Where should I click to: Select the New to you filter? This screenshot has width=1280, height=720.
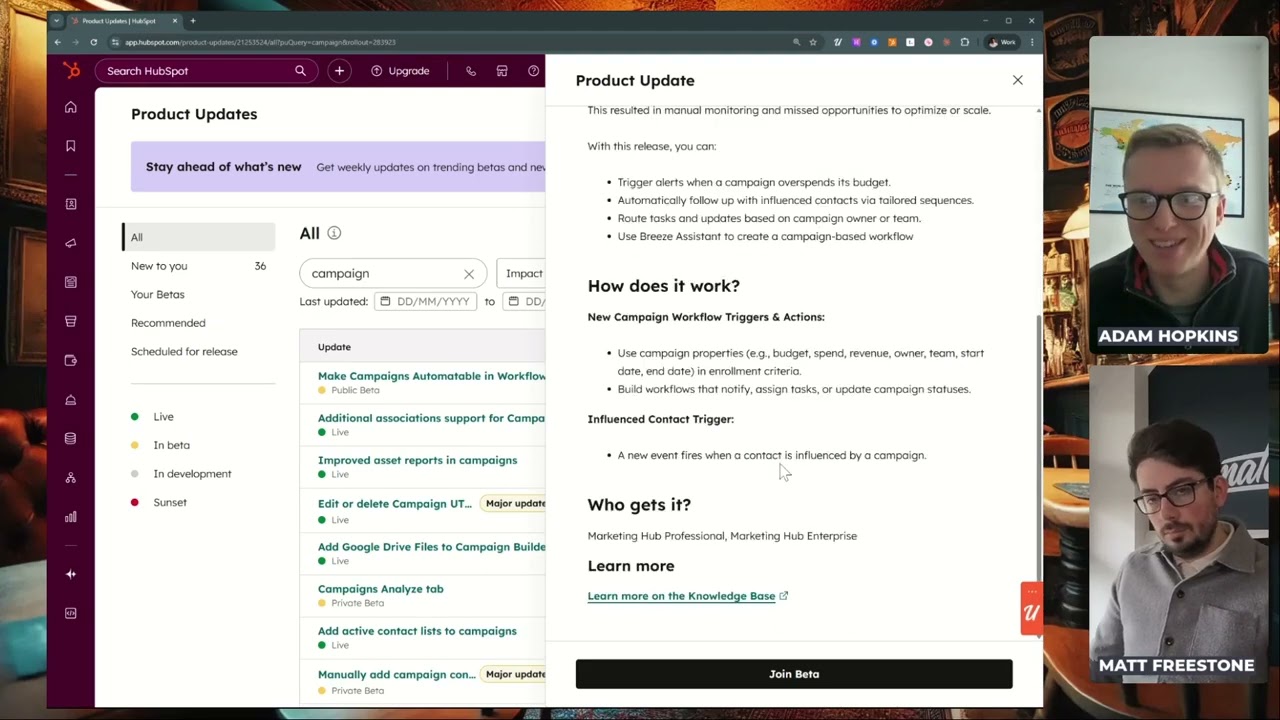point(159,266)
